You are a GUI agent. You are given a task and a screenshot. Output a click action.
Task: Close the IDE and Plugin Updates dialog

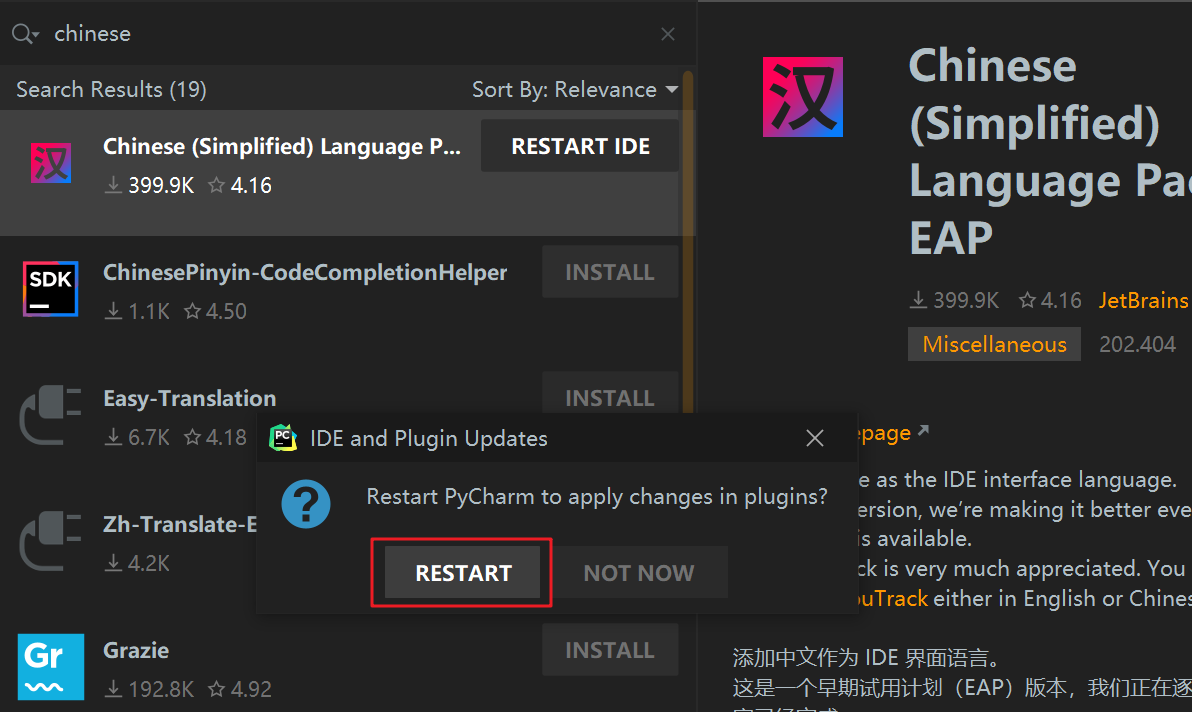click(x=815, y=438)
